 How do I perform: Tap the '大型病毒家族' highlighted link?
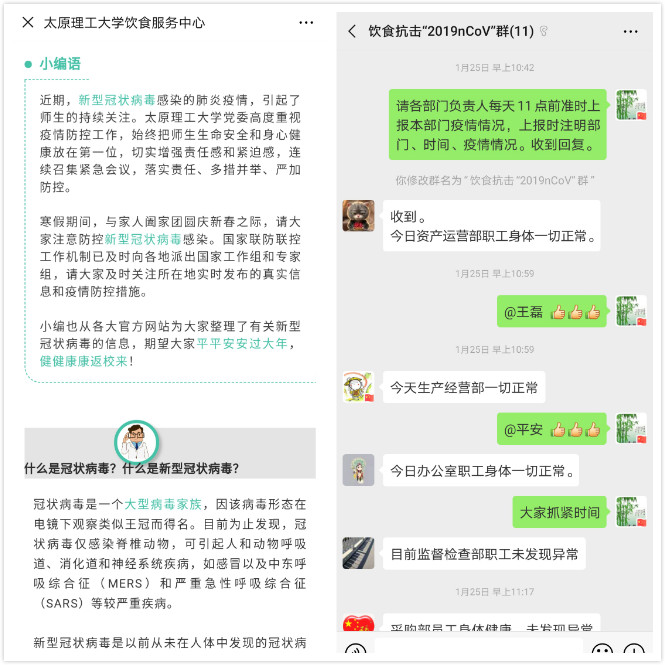(x=162, y=504)
